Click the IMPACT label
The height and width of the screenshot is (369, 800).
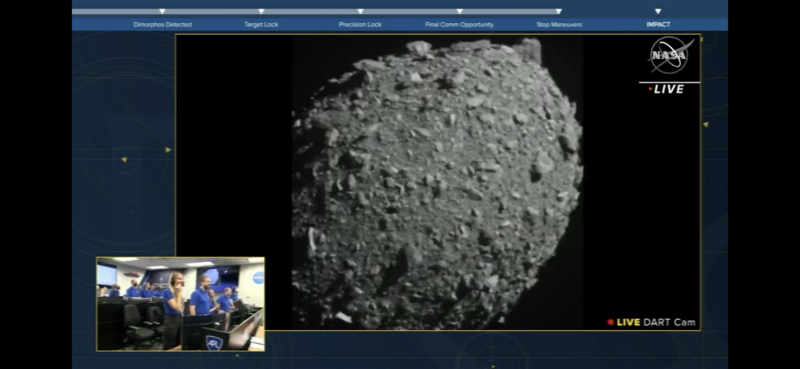[x=658, y=24]
